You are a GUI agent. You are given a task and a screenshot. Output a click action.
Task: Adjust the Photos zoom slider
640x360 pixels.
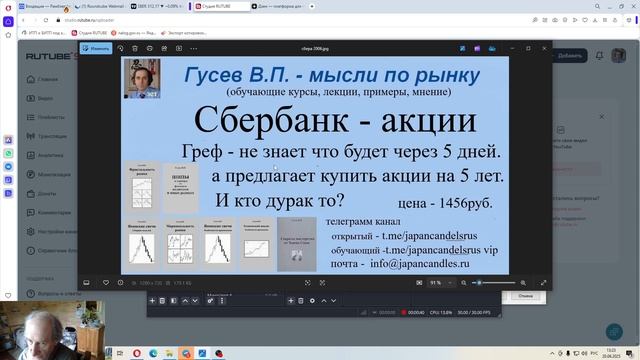493,282
